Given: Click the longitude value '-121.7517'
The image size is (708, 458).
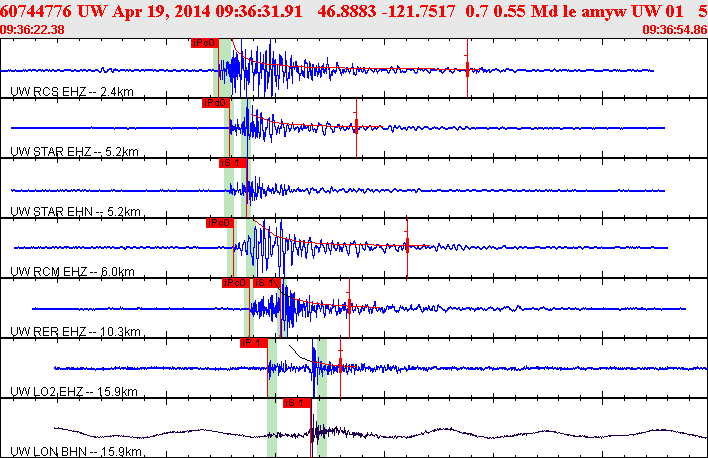Looking at the screenshot, I should click(419, 11).
